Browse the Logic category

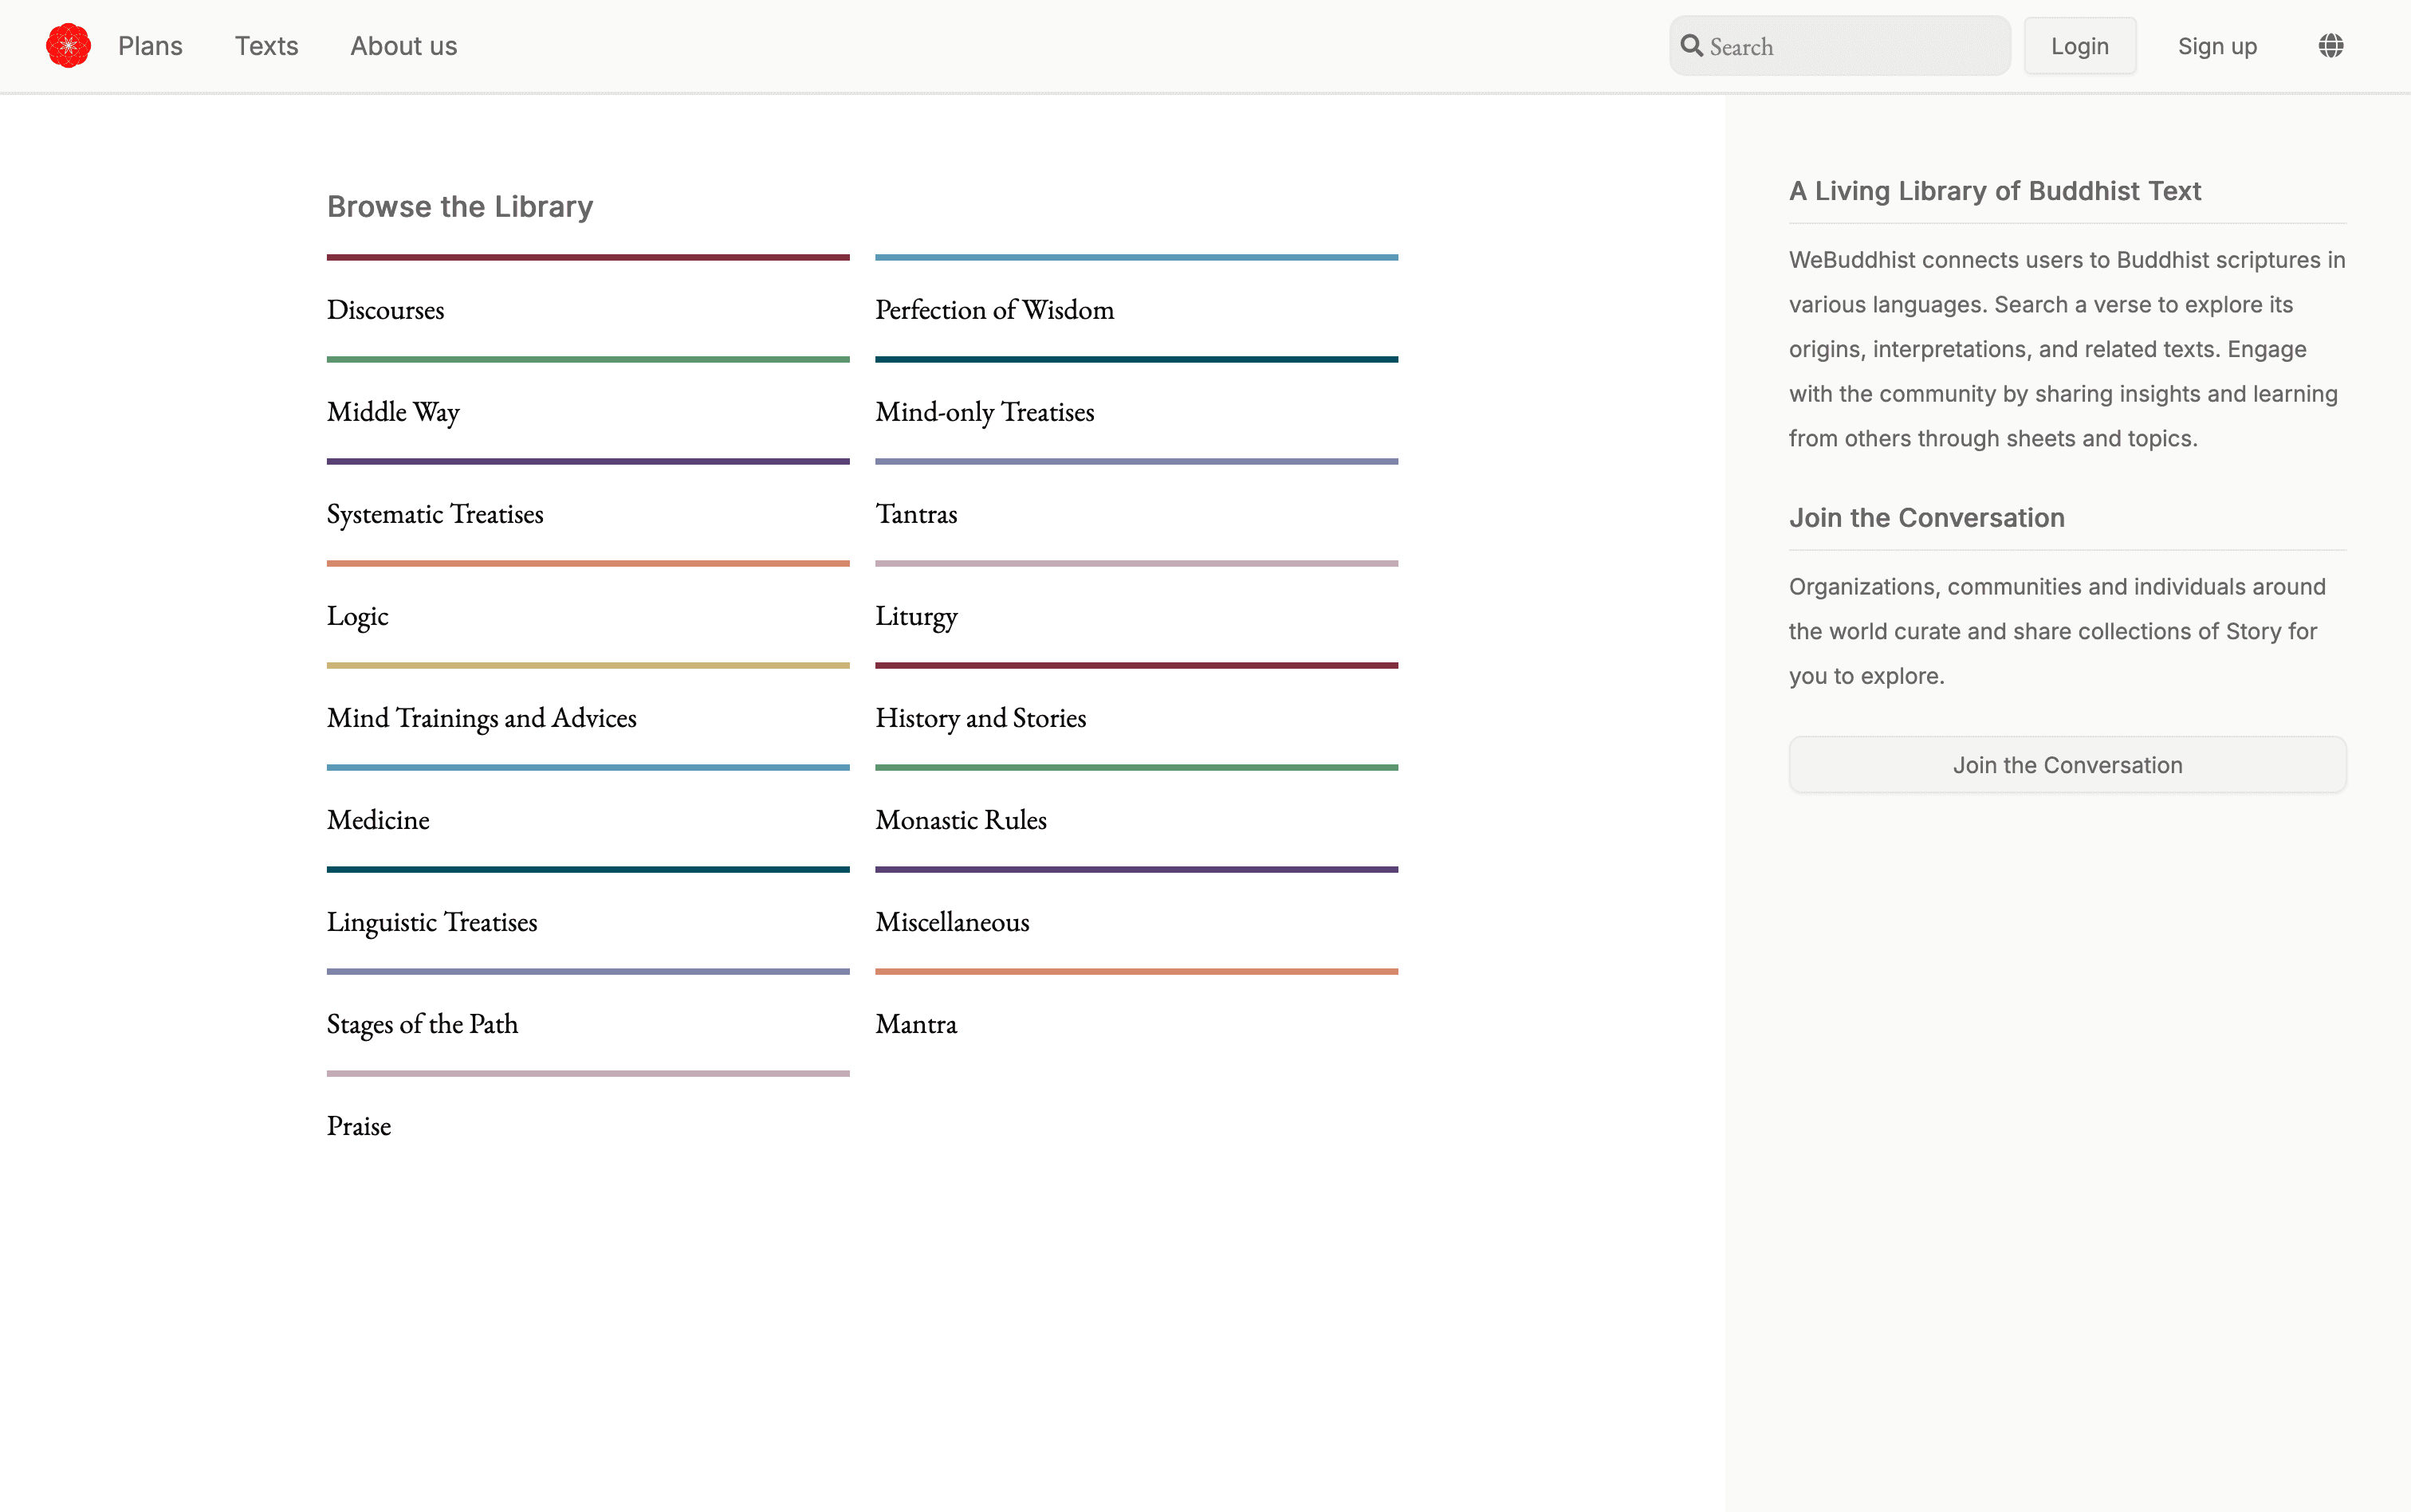(x=357, y=616)
